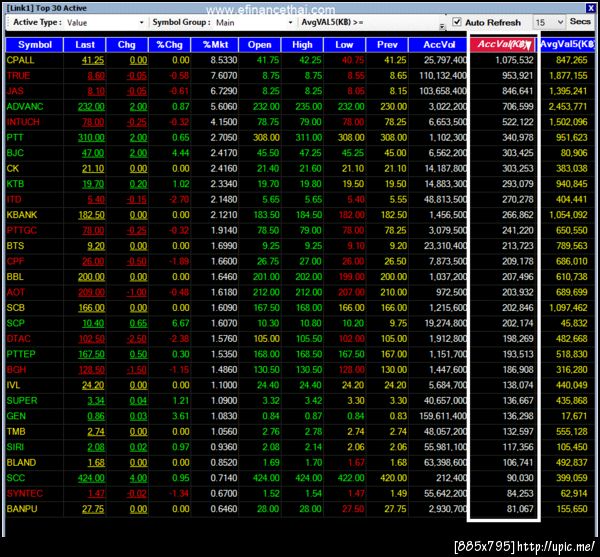
Task: Click SCP percent change 6.67
Action: (x=181, y=323)
